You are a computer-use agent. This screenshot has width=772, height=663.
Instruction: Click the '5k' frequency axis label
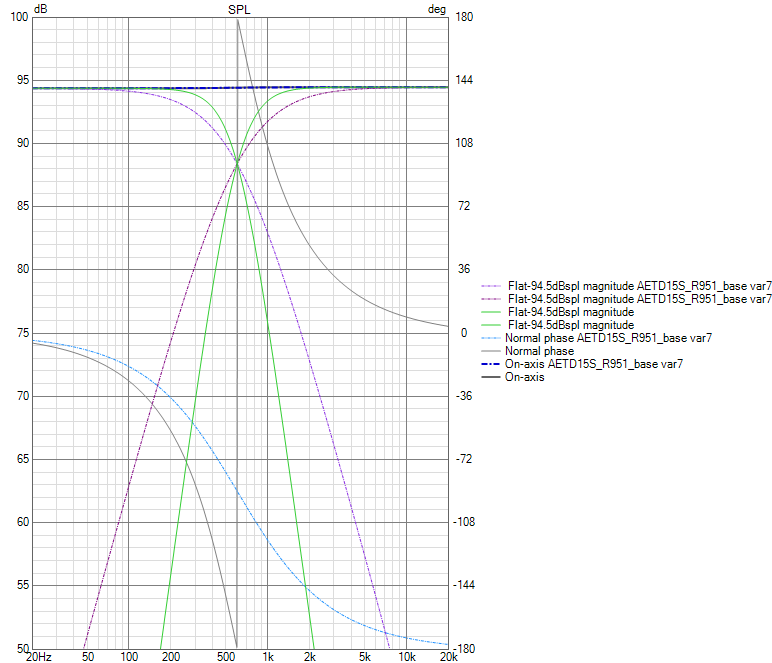(365, 657)
